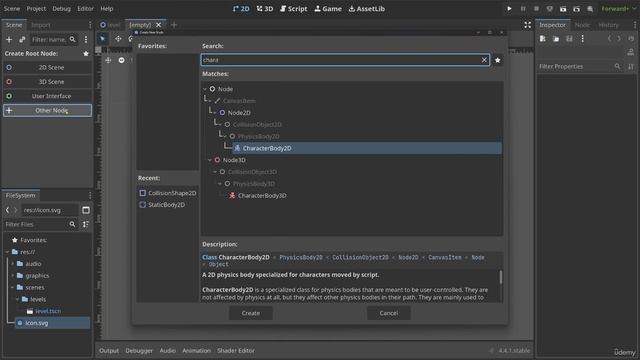This screenshot has height=360, width=640.
Task: Toggle FileSystem split view mode
Action: [86, 210]
